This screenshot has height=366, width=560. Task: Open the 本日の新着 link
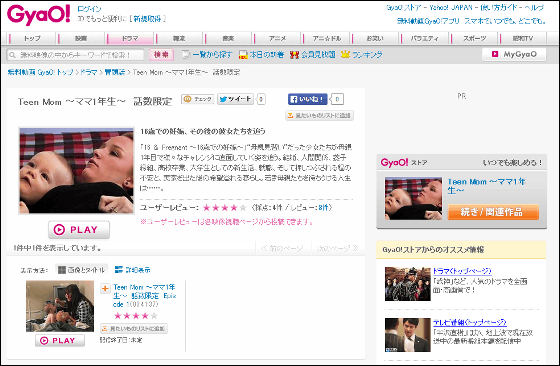266,55
